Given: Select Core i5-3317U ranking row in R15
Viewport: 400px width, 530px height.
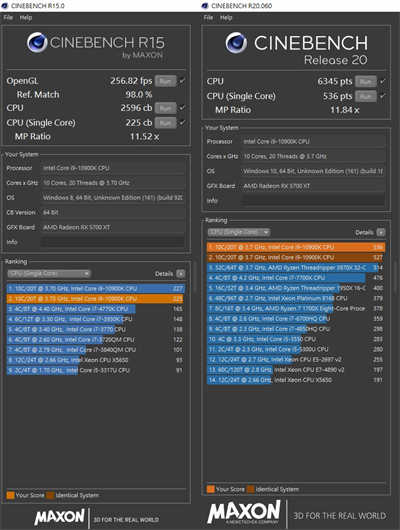Looking at the screenshot, I should (95, 370).
